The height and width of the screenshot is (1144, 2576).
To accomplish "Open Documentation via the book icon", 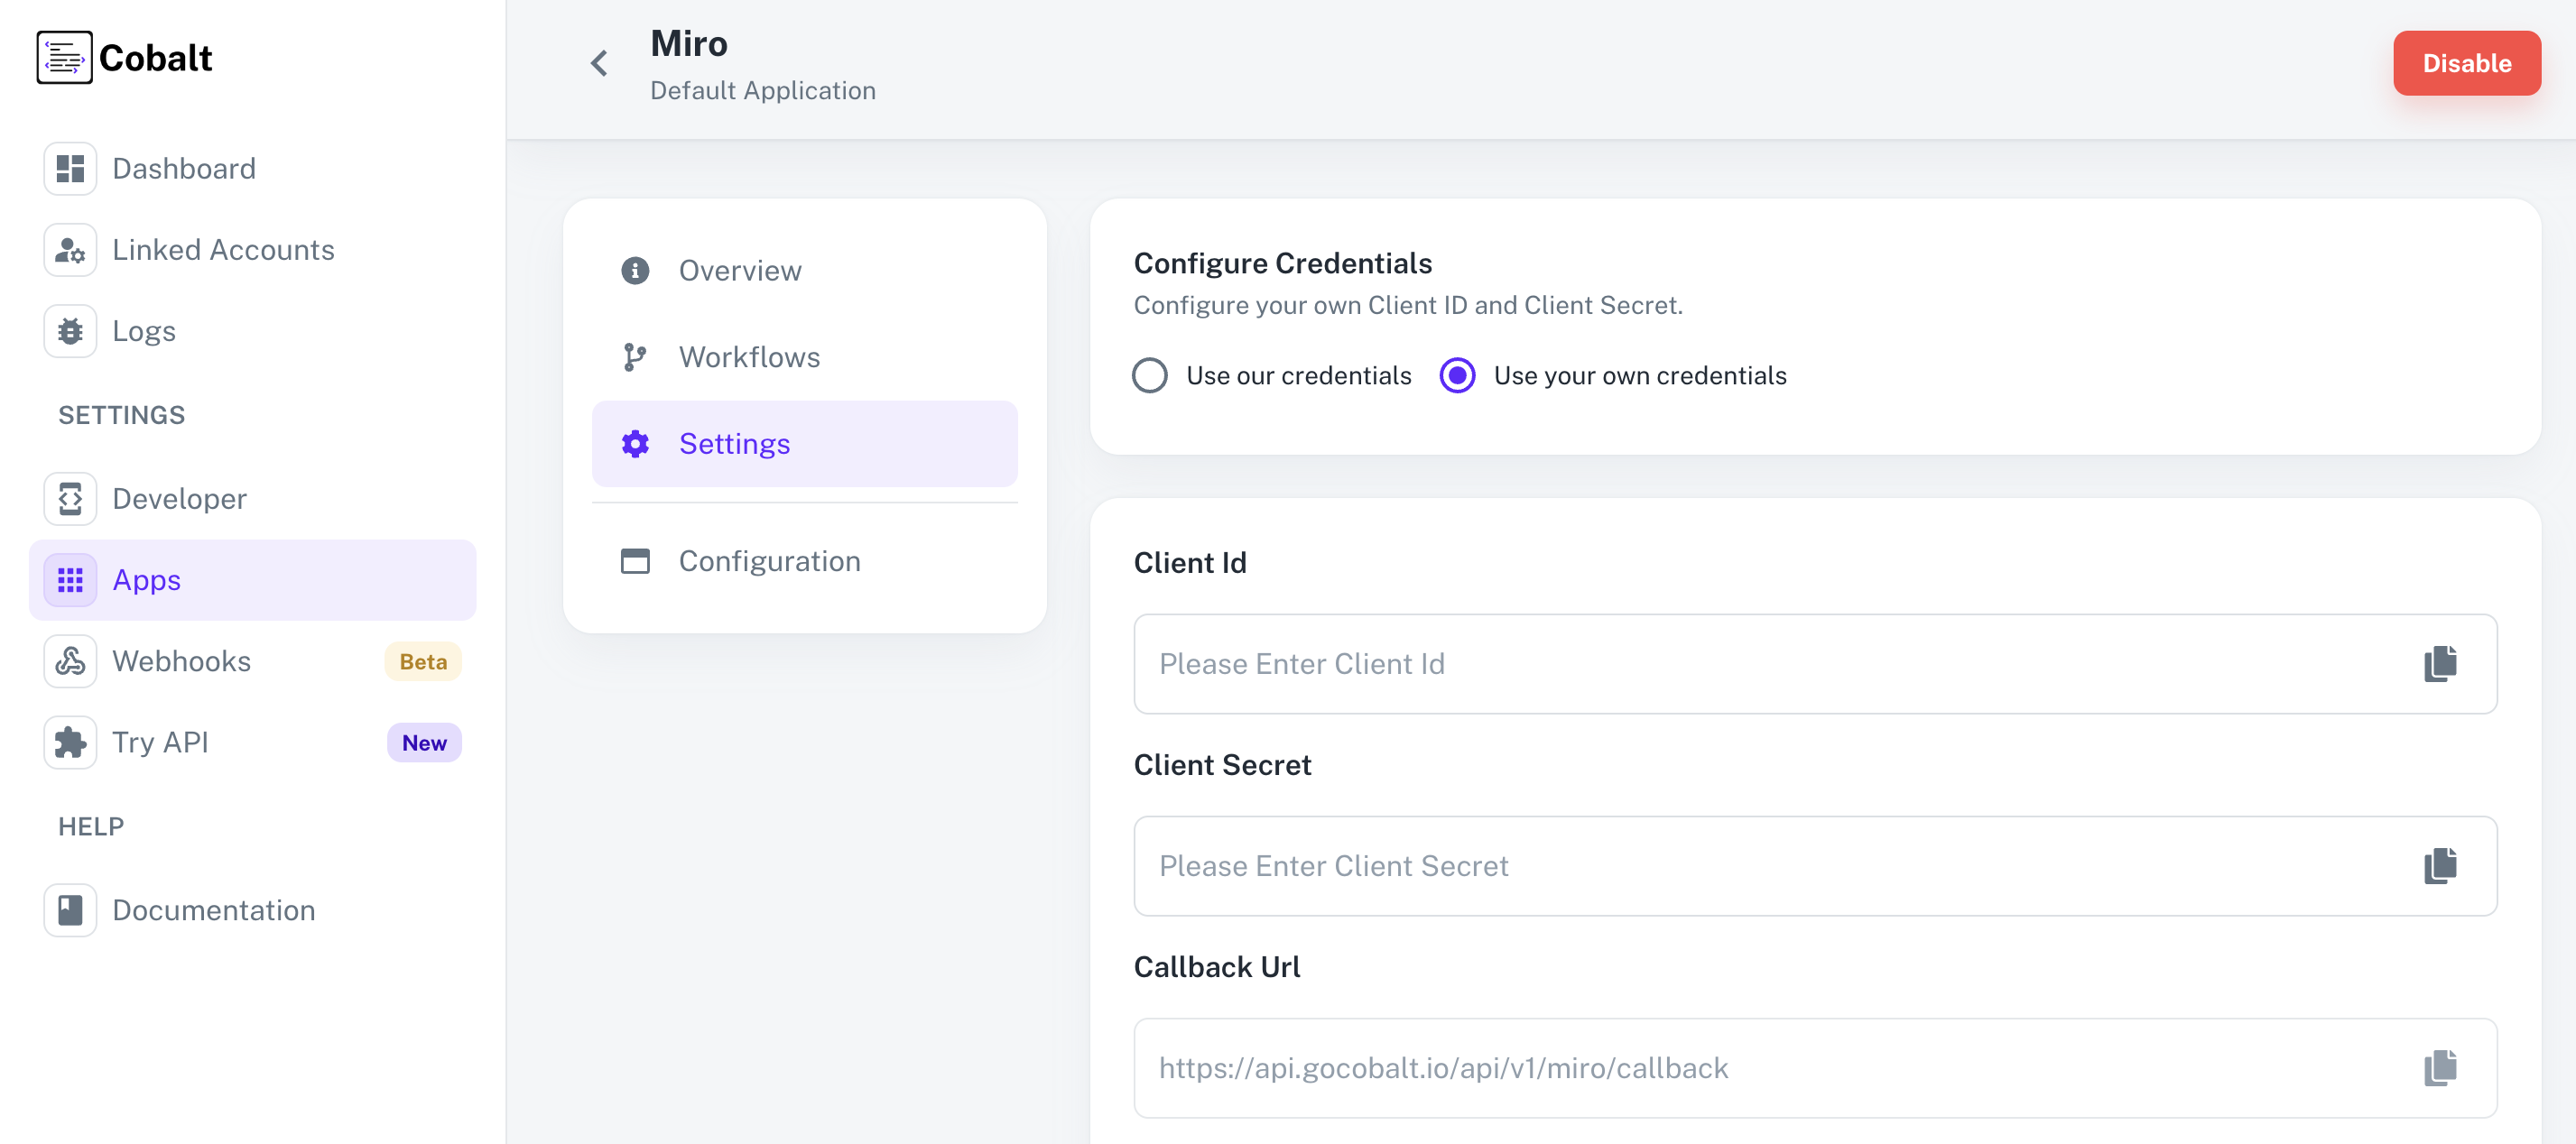I will [69, 909].
